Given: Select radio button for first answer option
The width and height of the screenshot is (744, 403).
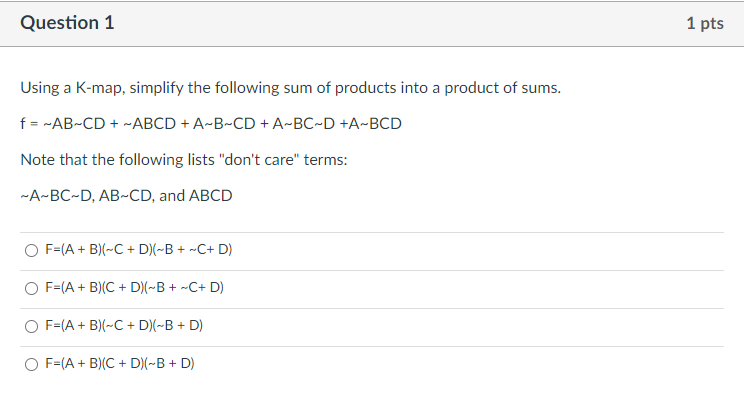Looking at the screenshot, I should [33, 250].
